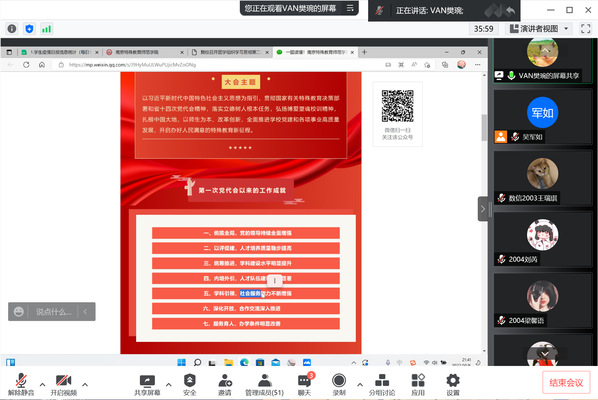Open Chat (聊天) with unread badge
Viewport: 598px width, 400px height.
coord(304,384)
